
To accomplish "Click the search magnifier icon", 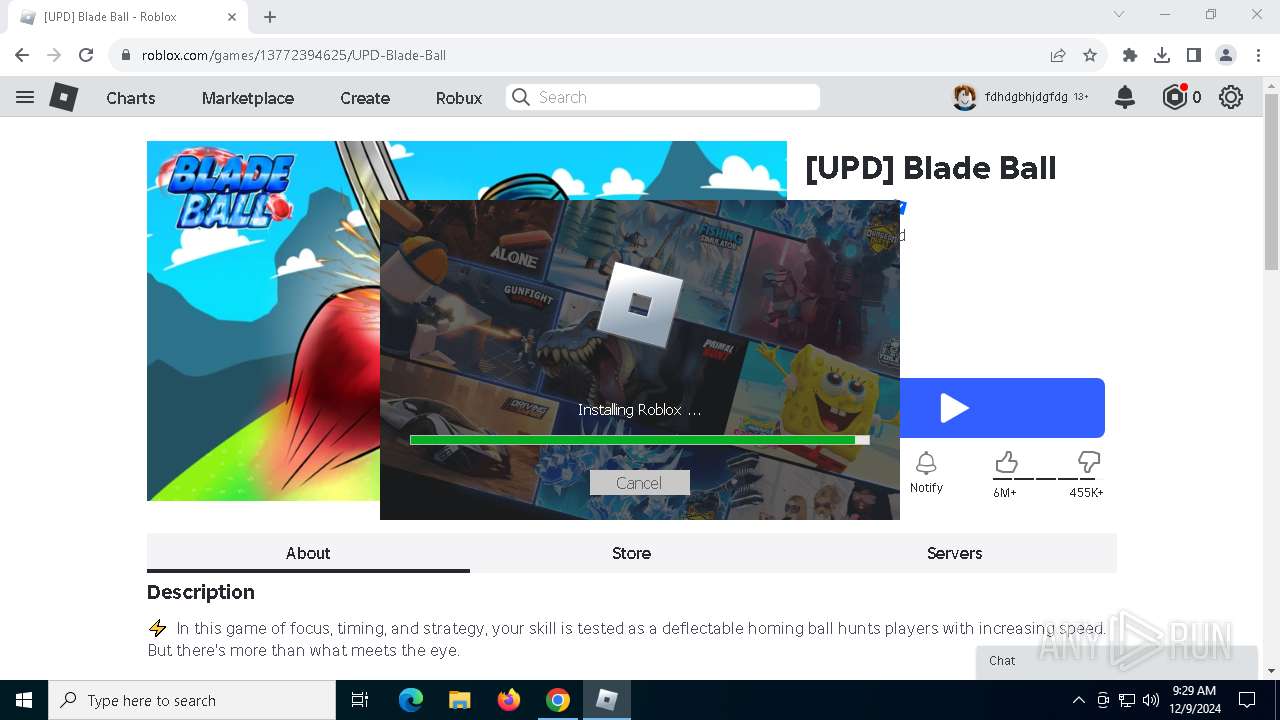I will pyautogui.click(x=520, y=97).
